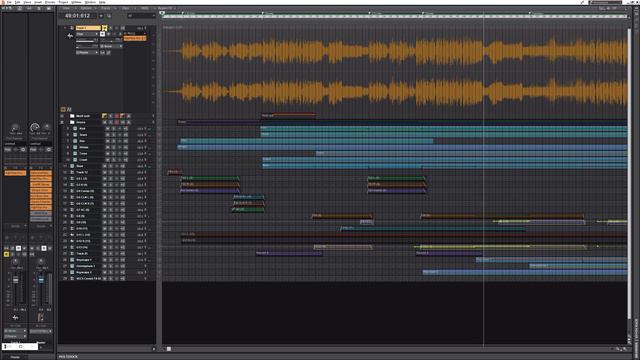
Task: Solo the Keyscape 2 track
Action: tap(111, 272)
